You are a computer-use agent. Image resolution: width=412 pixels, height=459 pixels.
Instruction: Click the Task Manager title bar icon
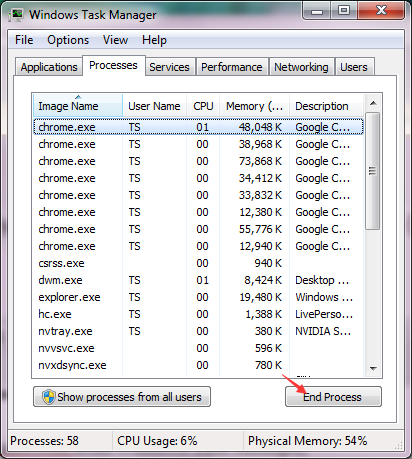click(16, 15)
